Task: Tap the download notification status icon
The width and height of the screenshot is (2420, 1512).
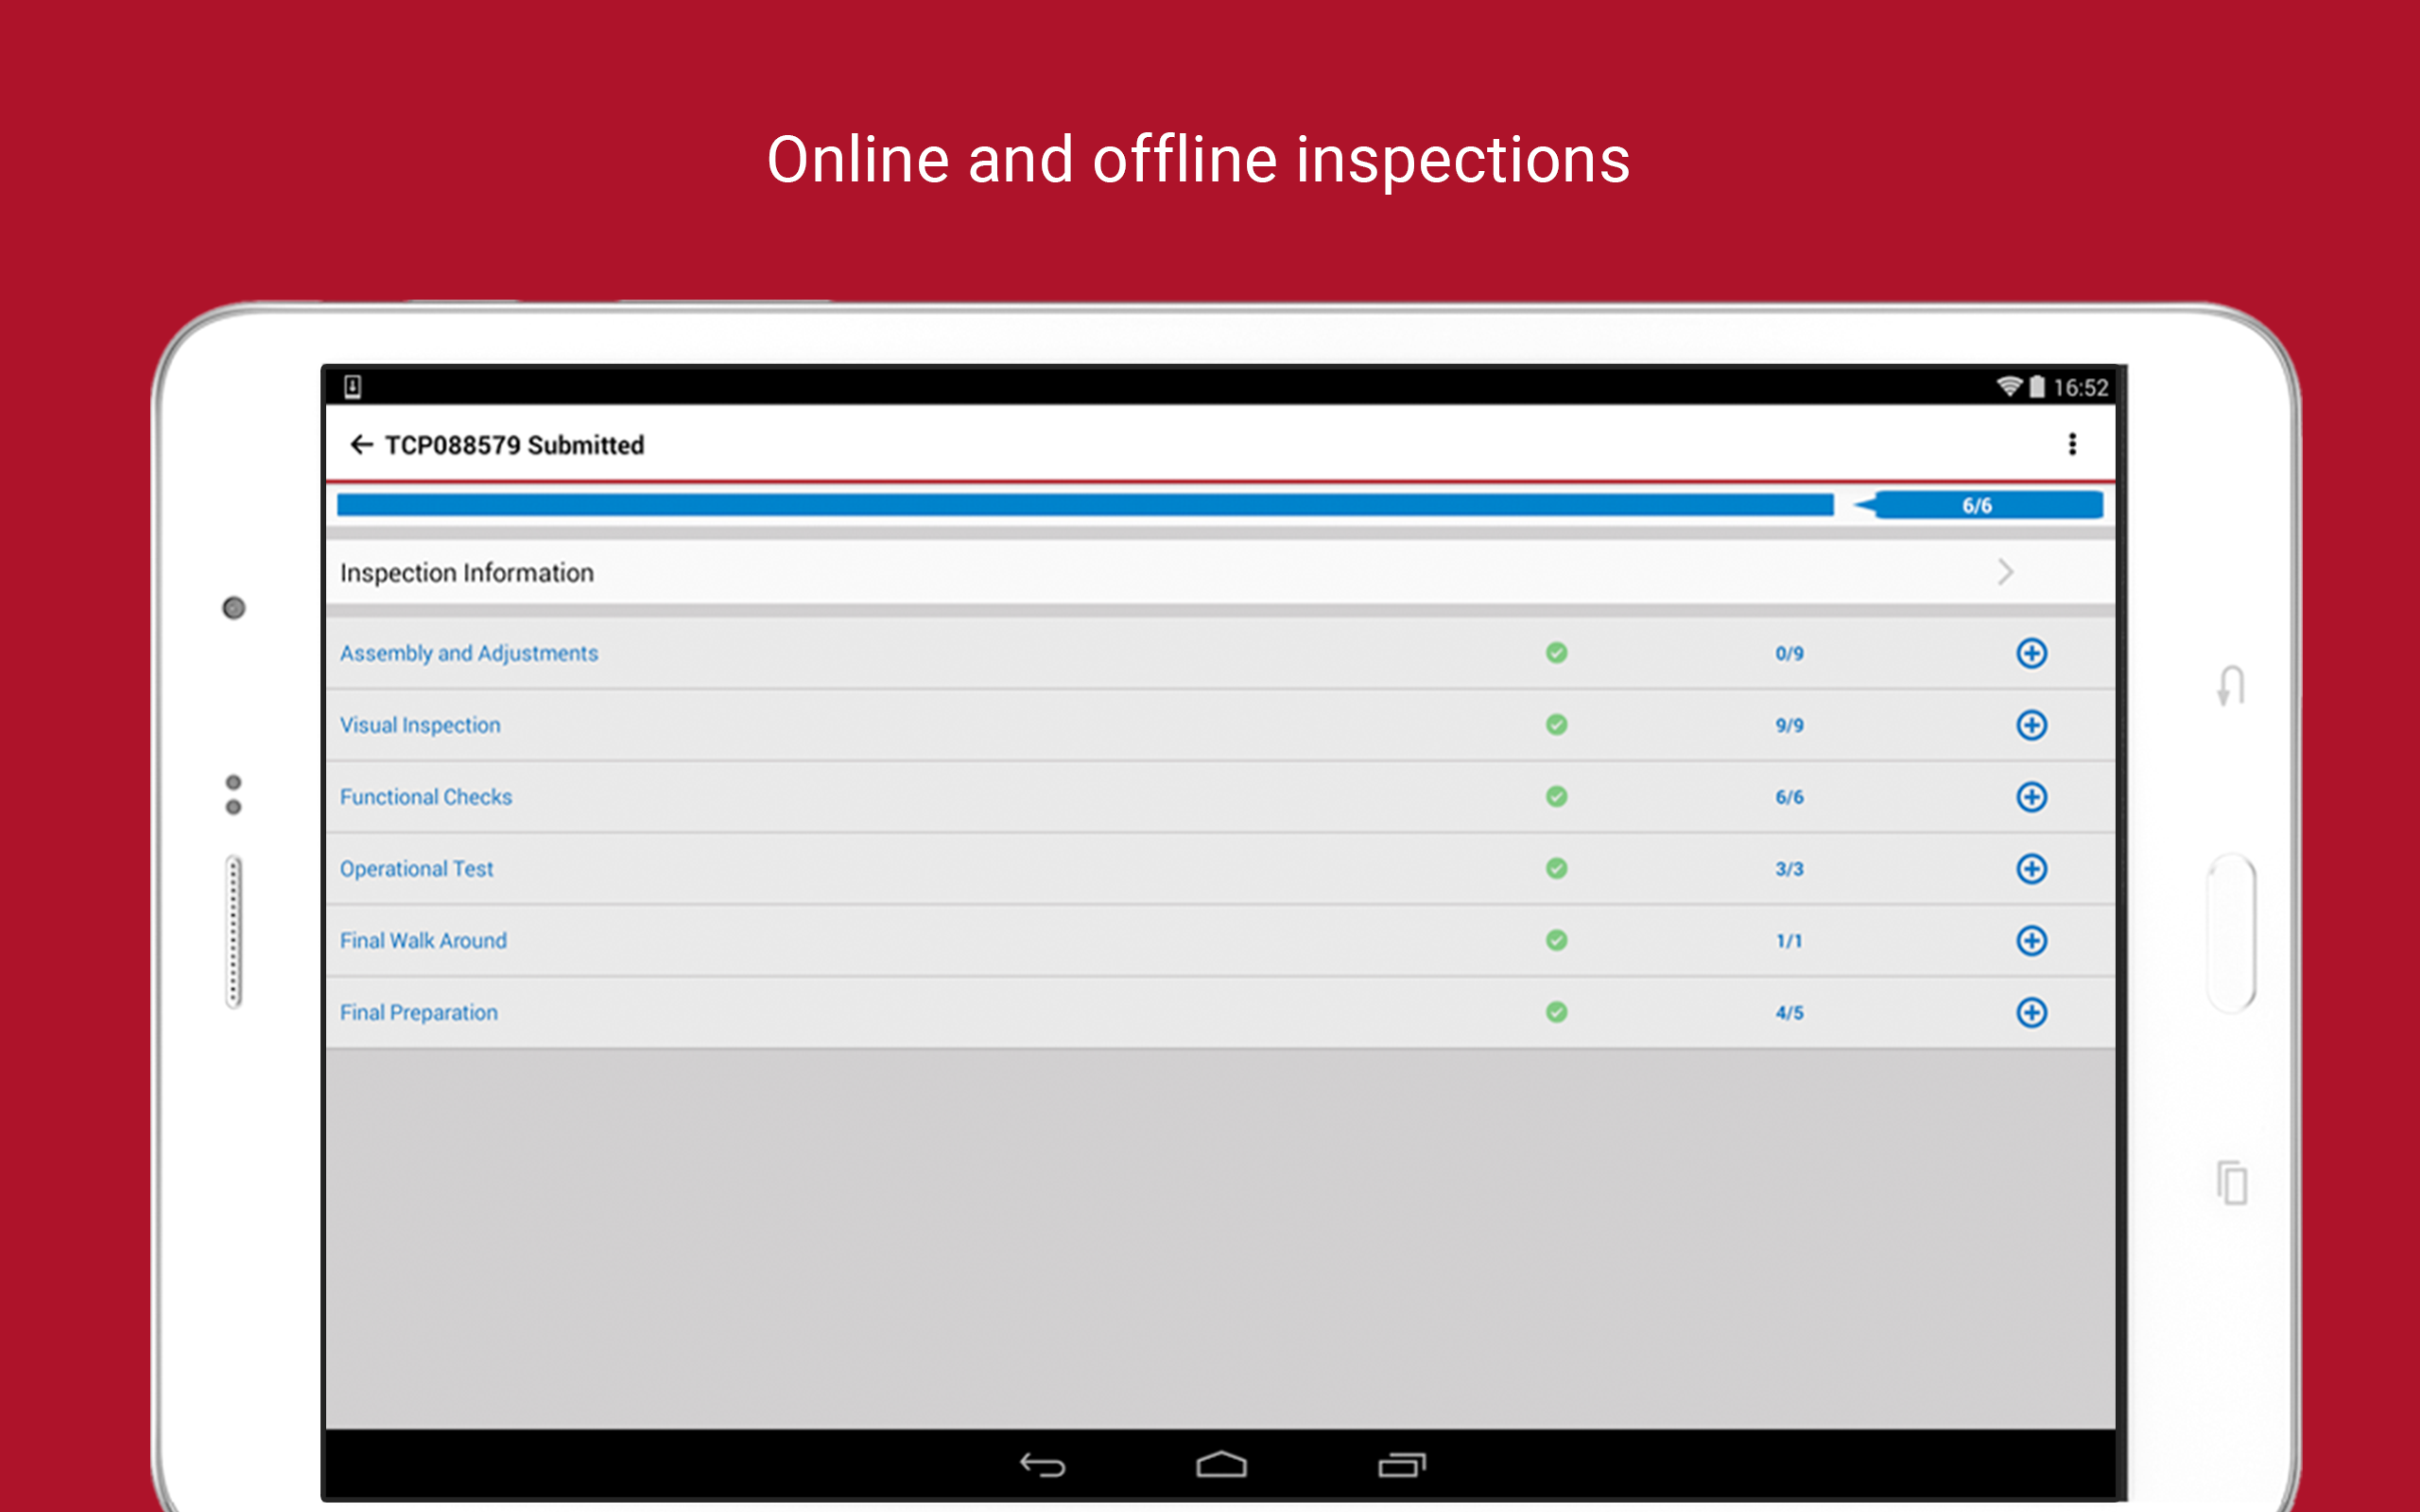Action: 352,386
